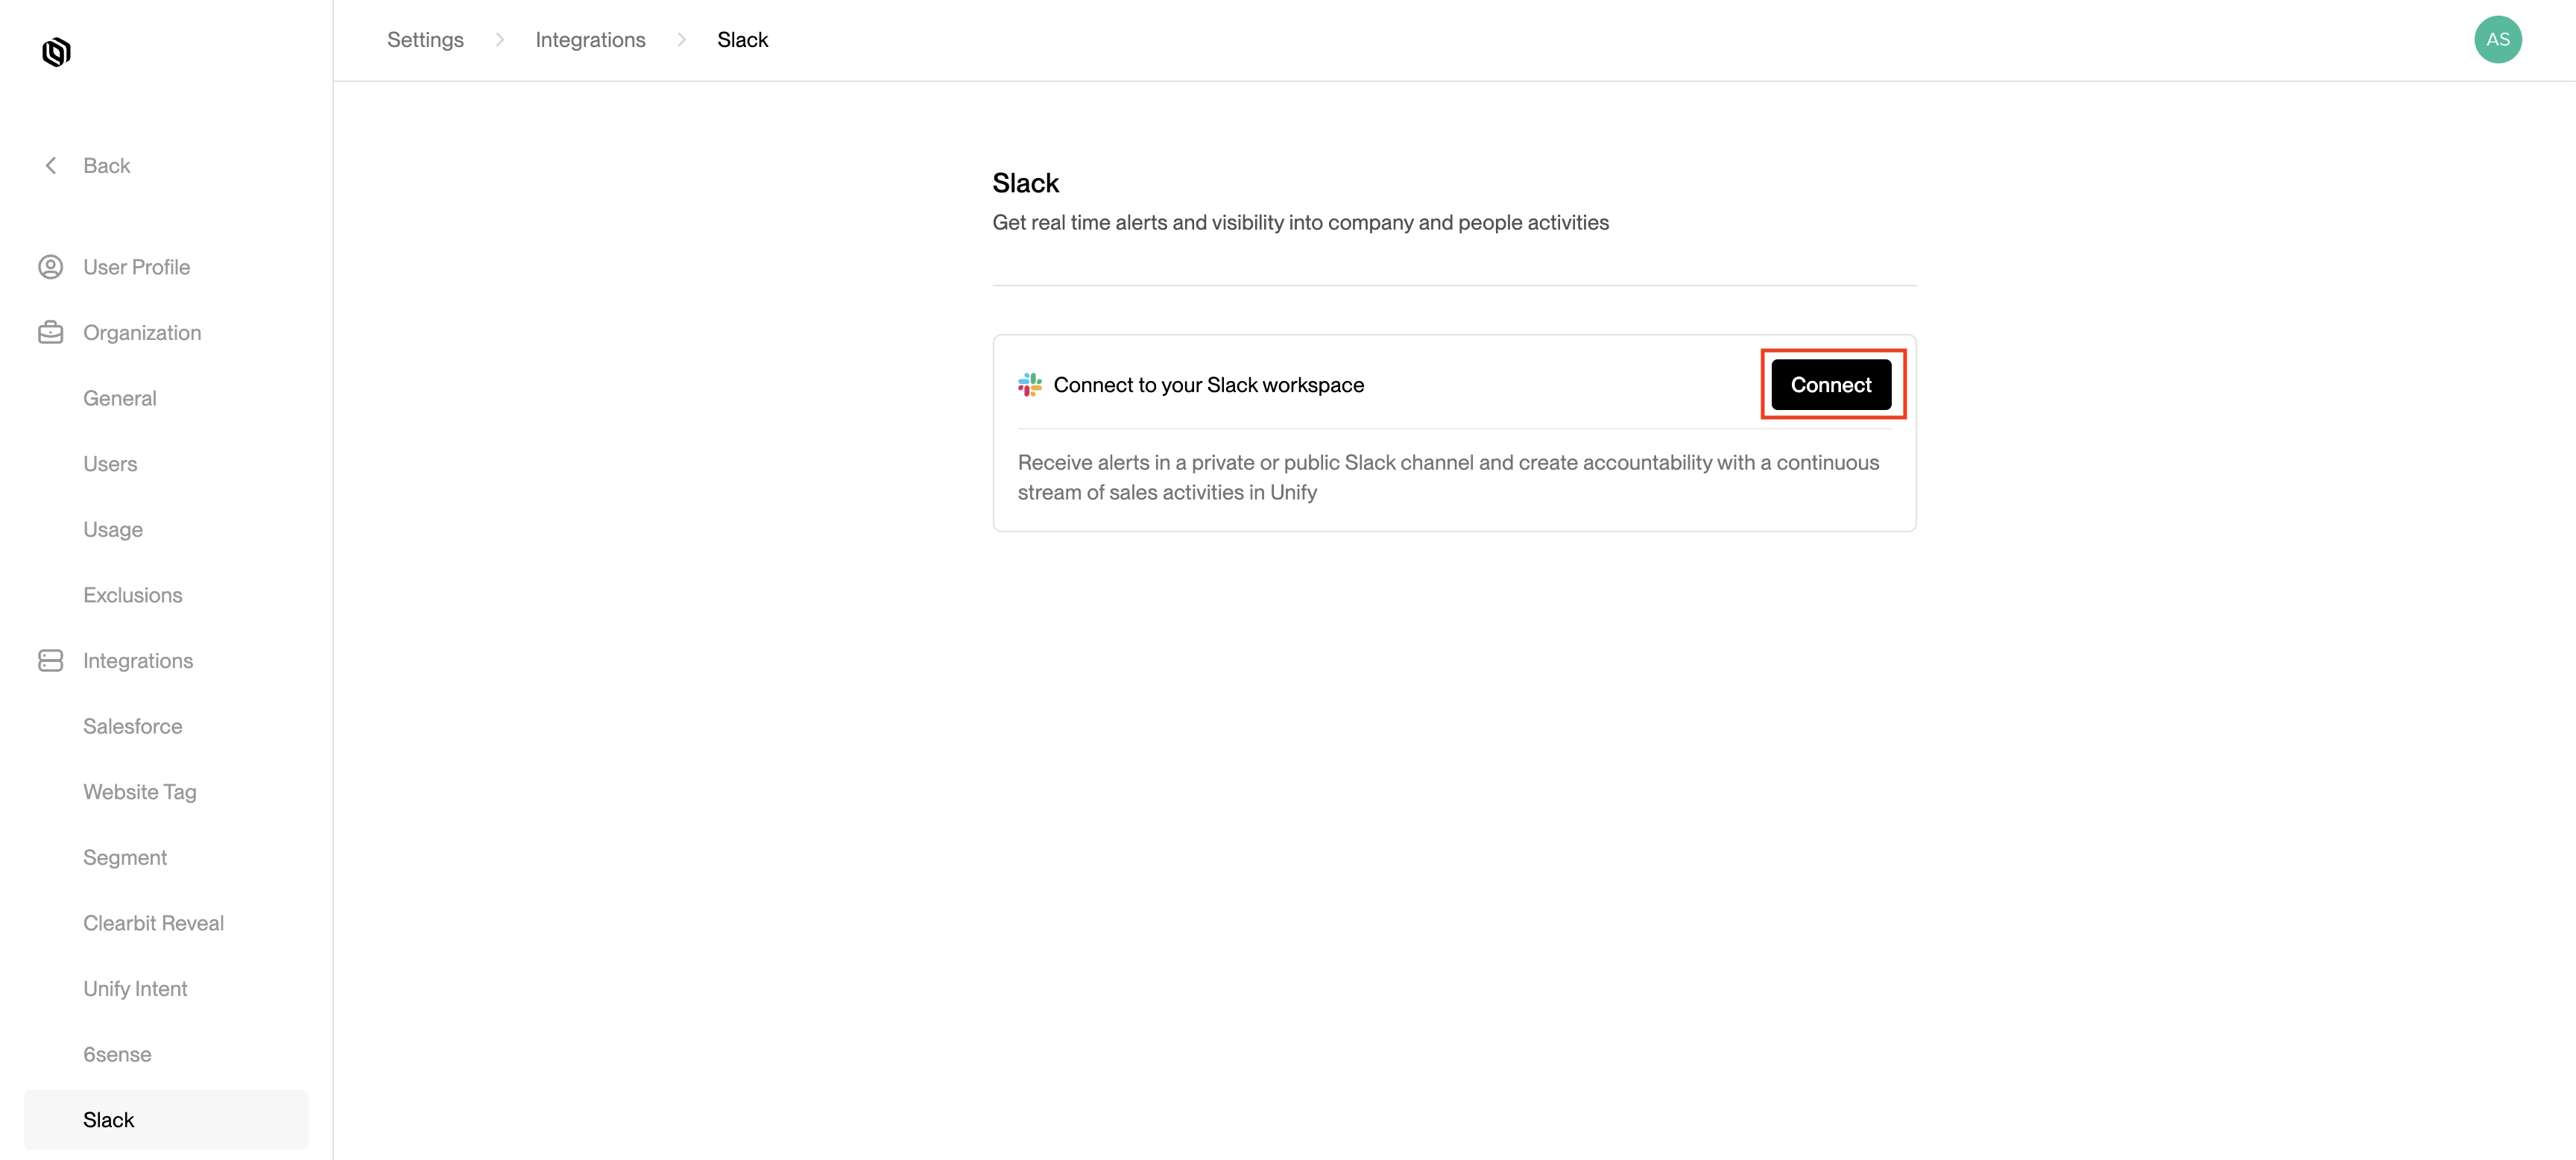Open Exclusions settings

133,595
